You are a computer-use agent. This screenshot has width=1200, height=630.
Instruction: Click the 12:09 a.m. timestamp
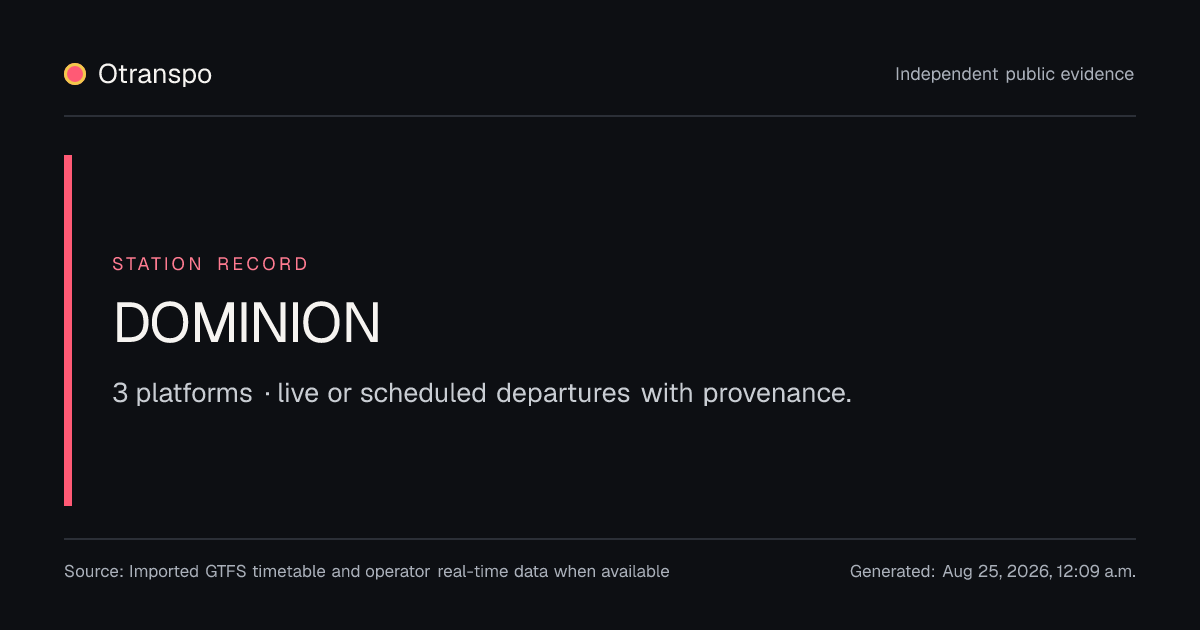1094,572
